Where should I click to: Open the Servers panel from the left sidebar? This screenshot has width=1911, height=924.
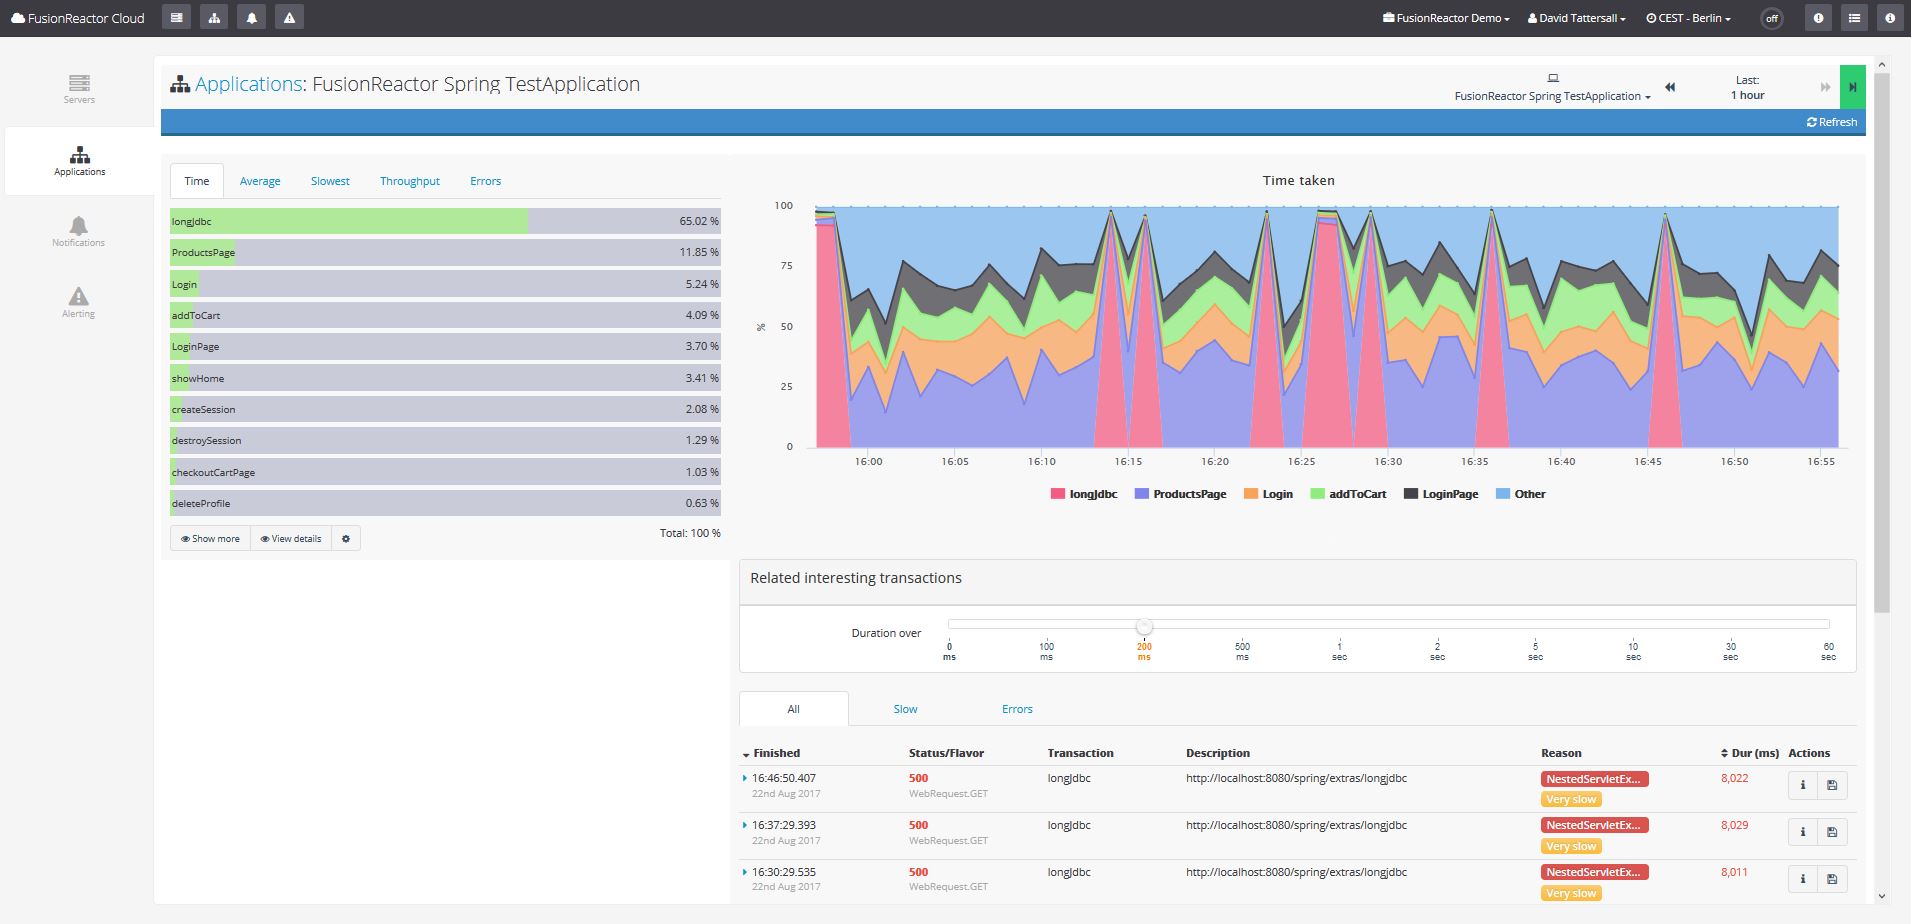tap(78, 88)
